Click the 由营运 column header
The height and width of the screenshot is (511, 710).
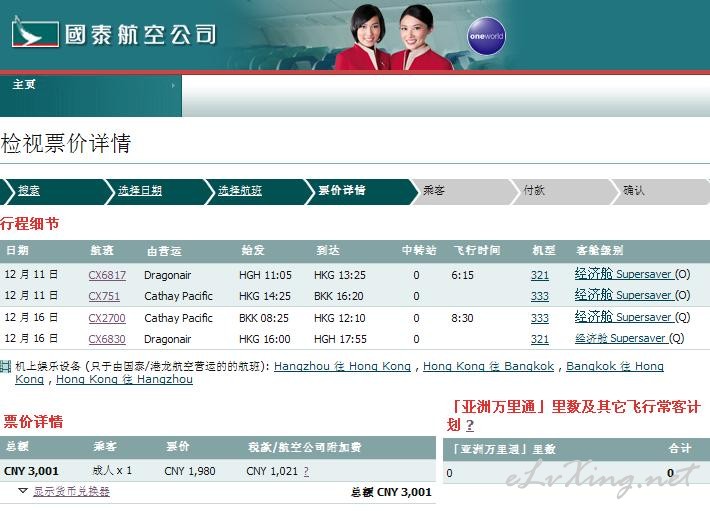(164, 251)
